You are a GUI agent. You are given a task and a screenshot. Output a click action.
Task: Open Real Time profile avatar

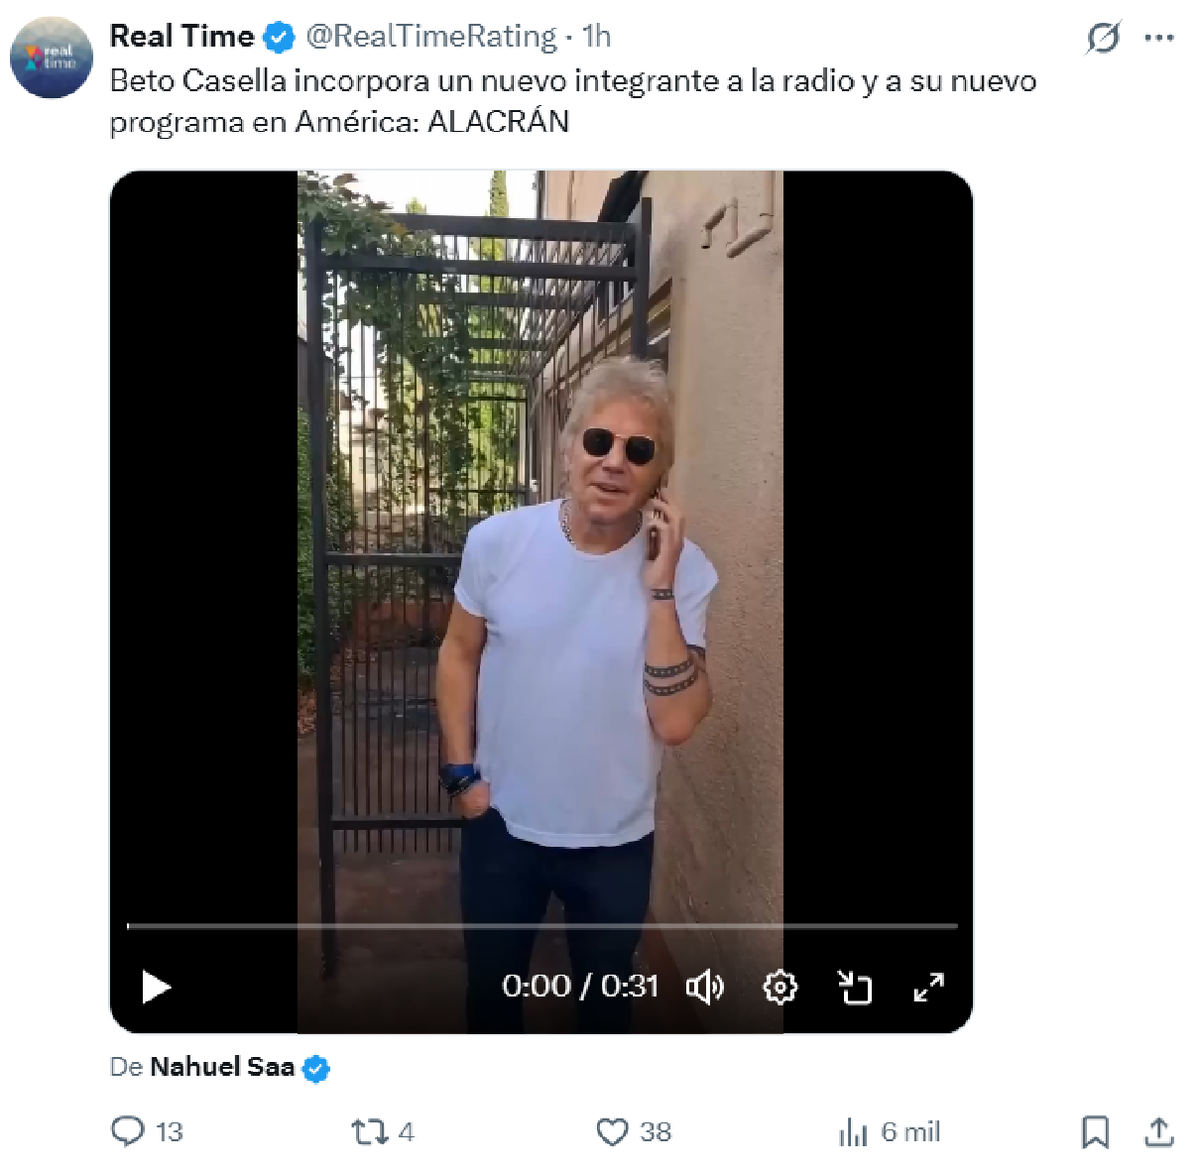[51, 57]
